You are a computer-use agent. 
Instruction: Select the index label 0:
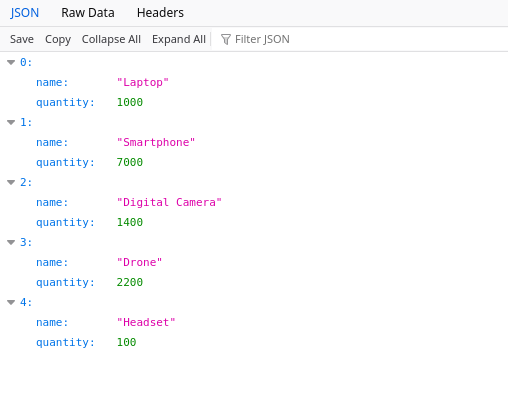(26, 62)
